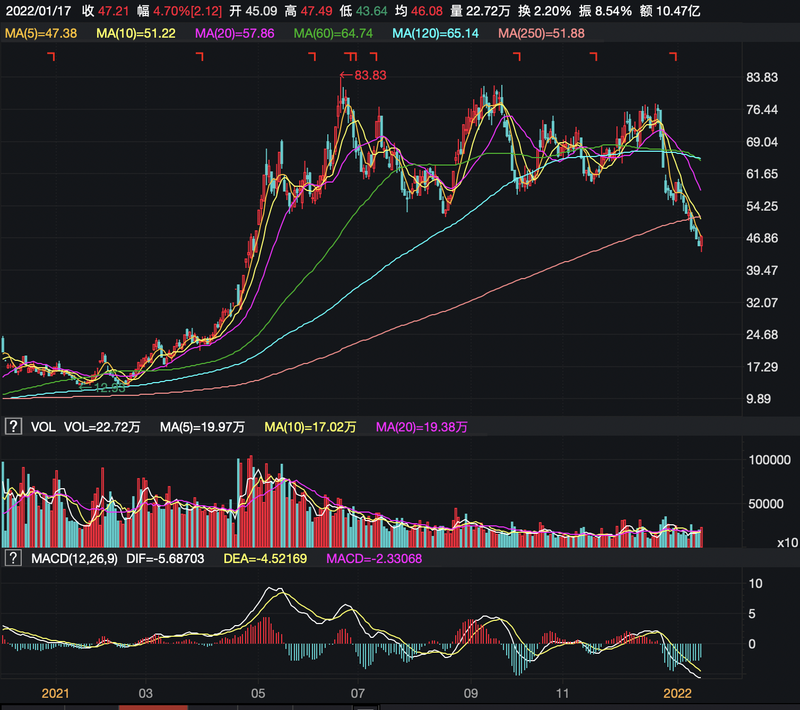Click the 83.83 high price arrow label
Image resolution: width=800 pixels, height=710 pixels.
[x=364, y=75]
